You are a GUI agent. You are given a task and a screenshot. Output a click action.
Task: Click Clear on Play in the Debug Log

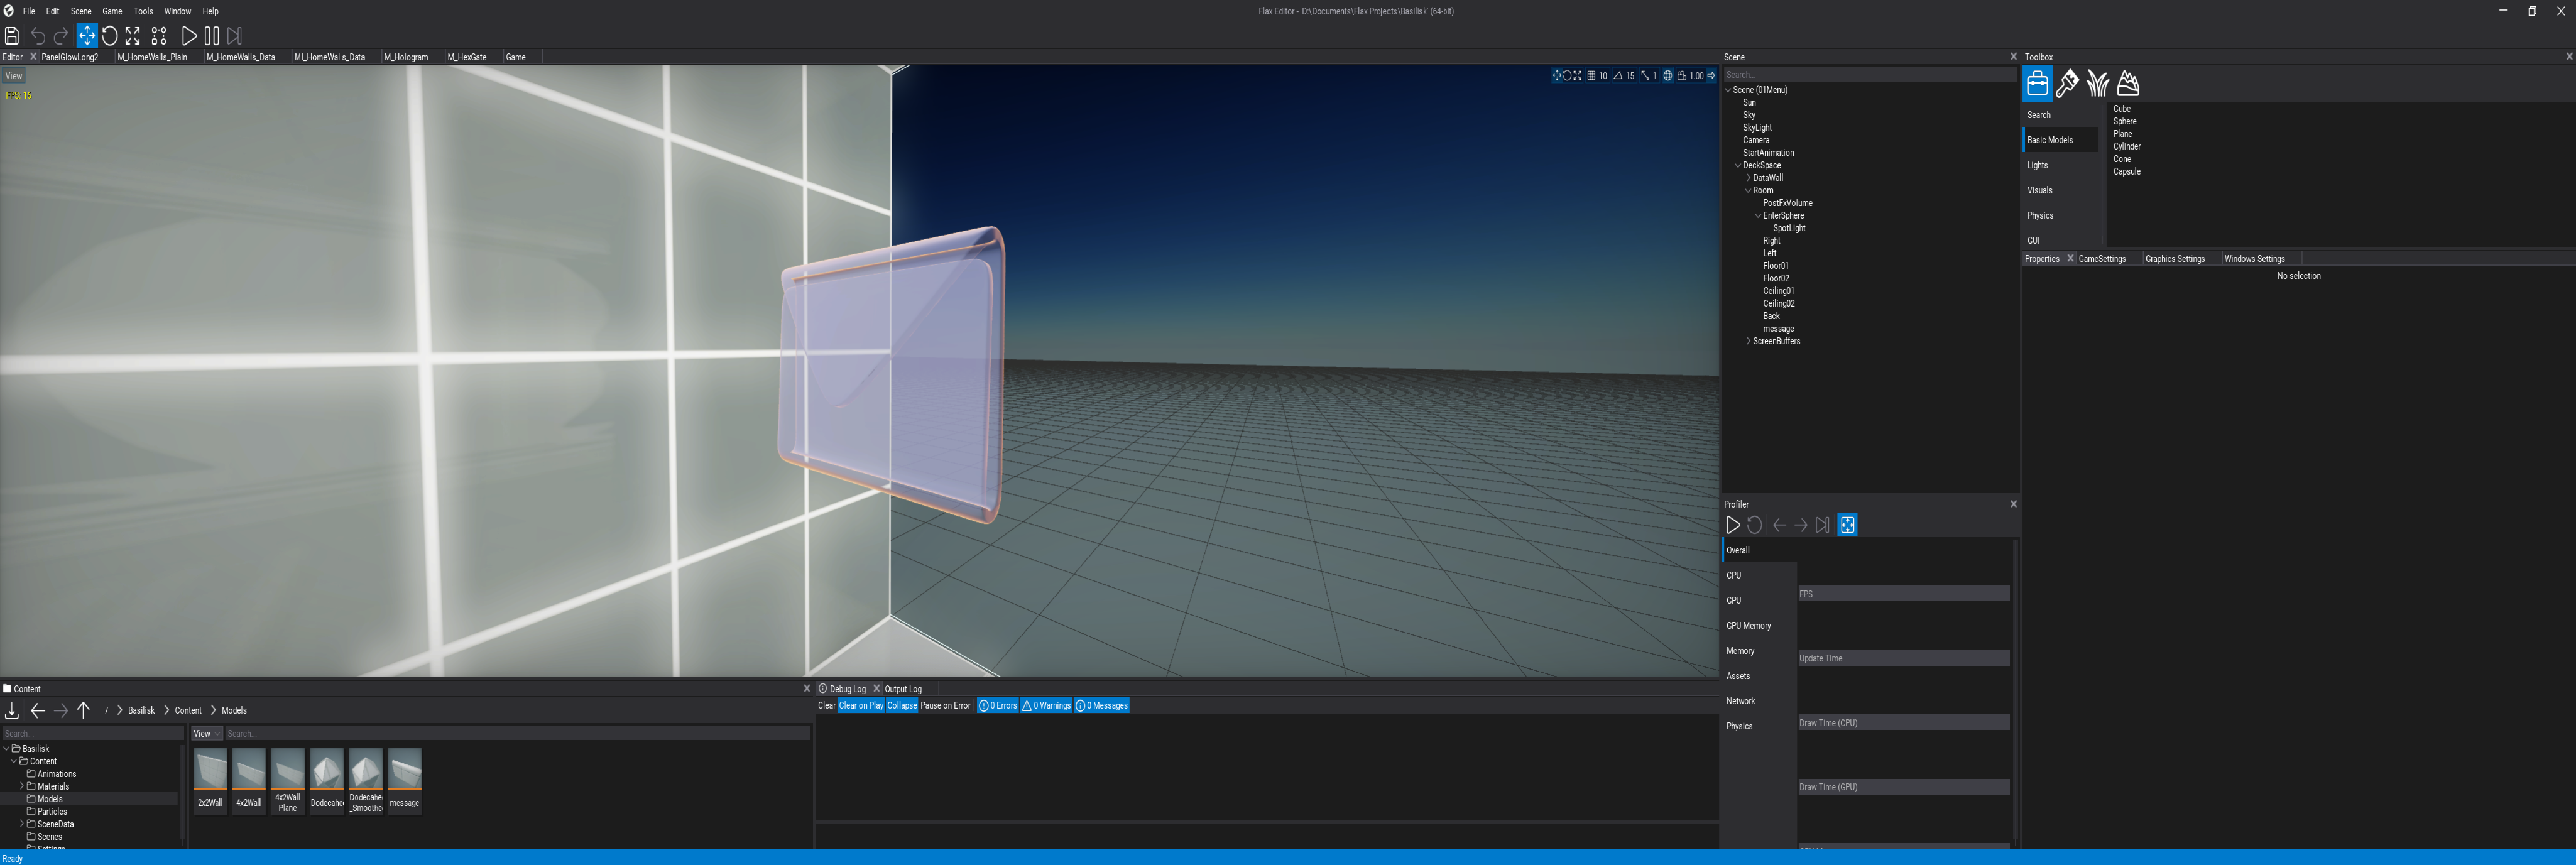pos(862,705)
